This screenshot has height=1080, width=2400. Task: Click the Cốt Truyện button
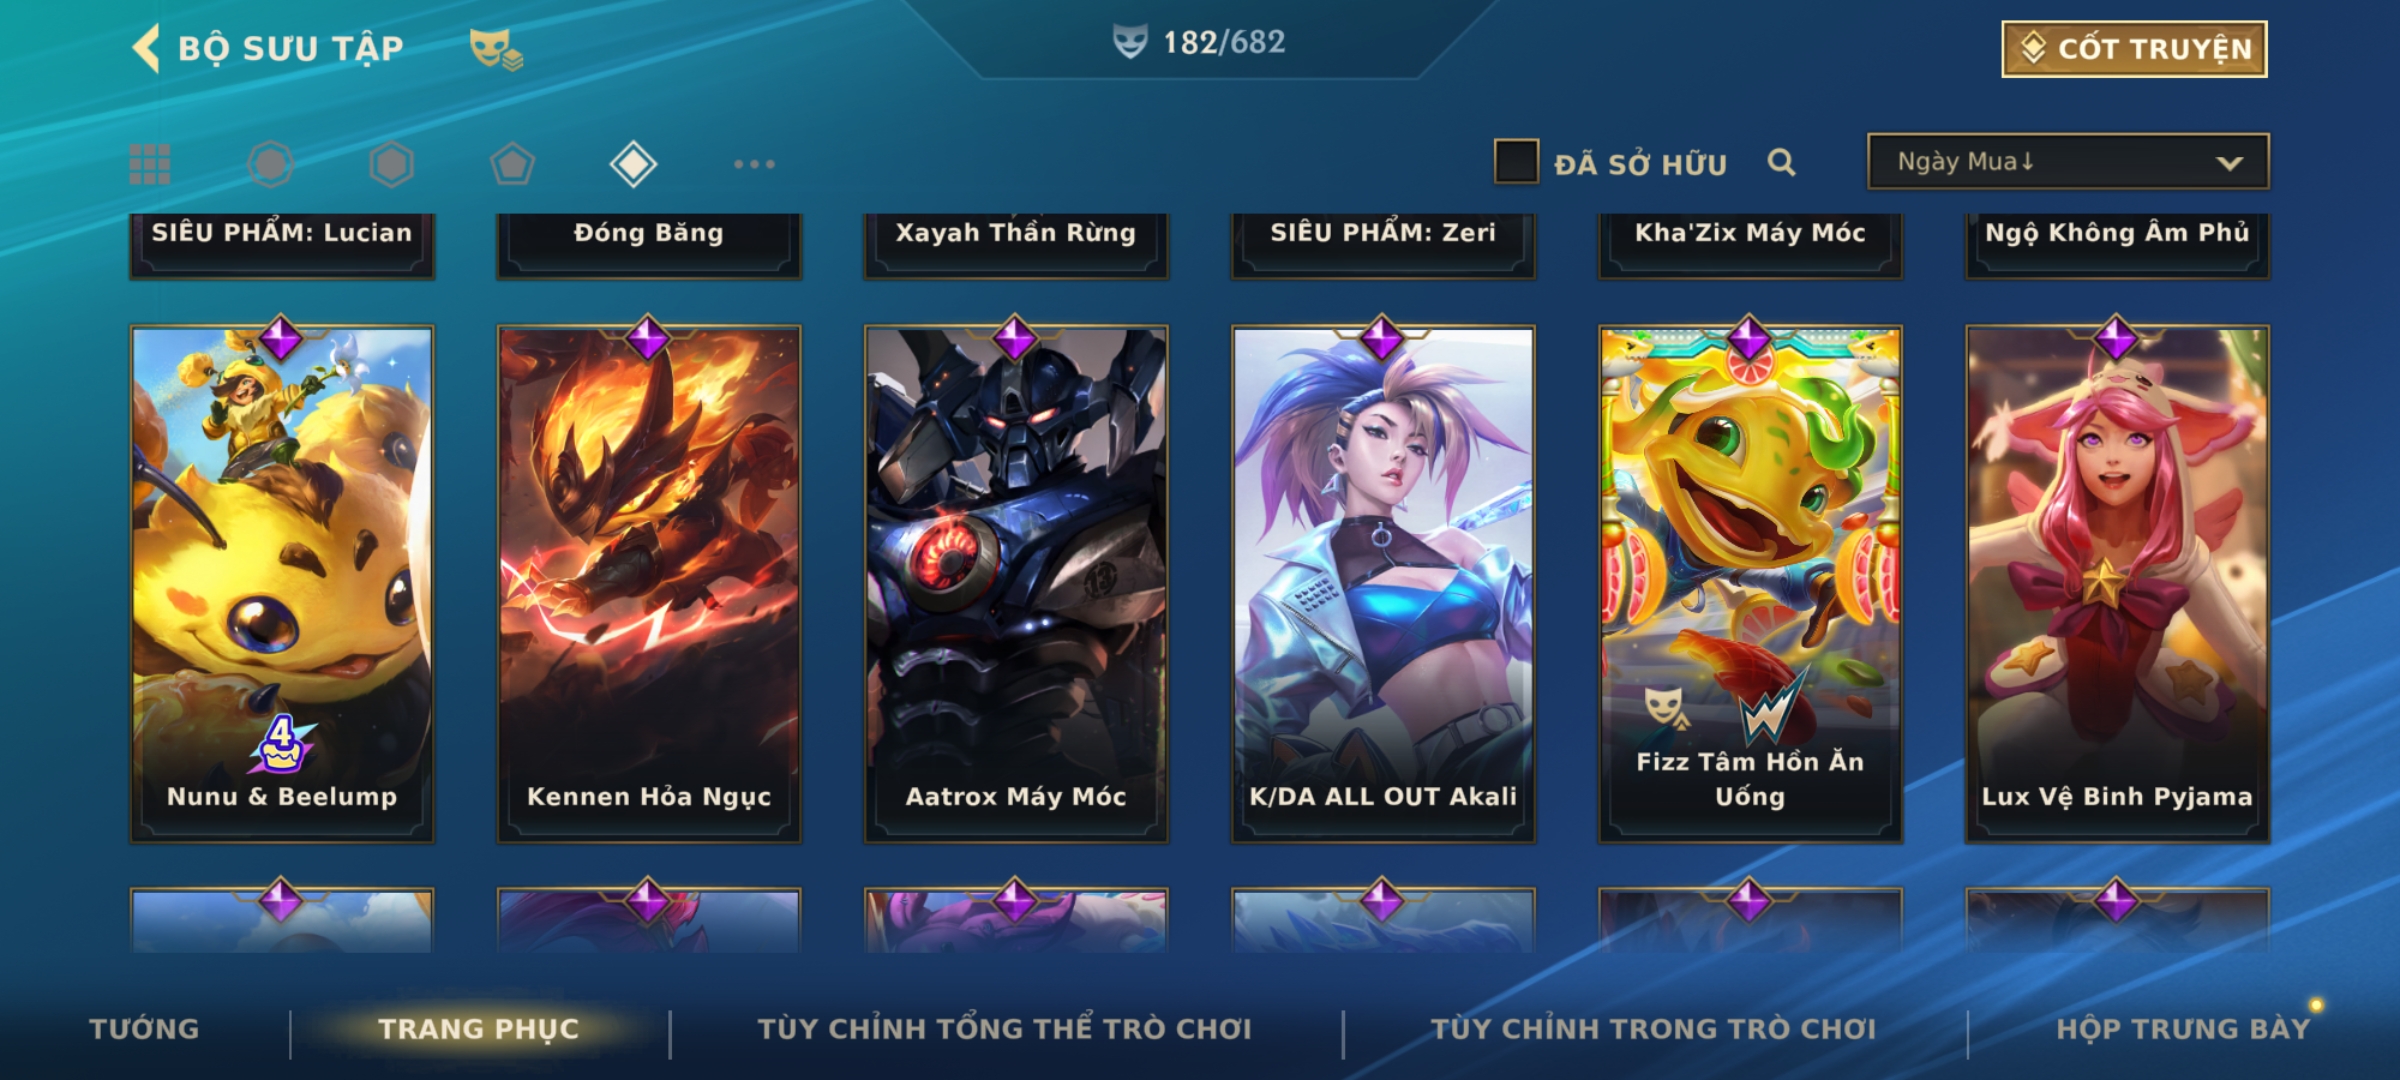point(2134,49)
